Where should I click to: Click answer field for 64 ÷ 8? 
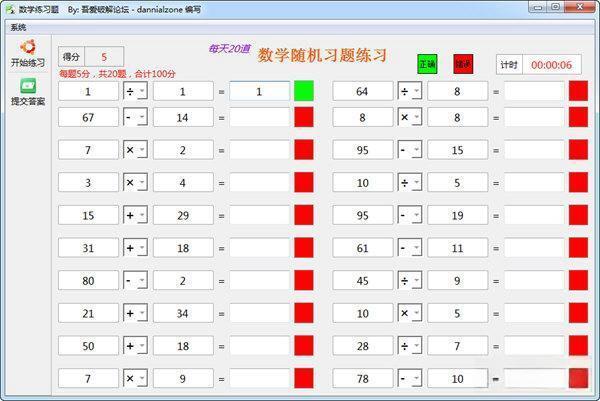534,91
